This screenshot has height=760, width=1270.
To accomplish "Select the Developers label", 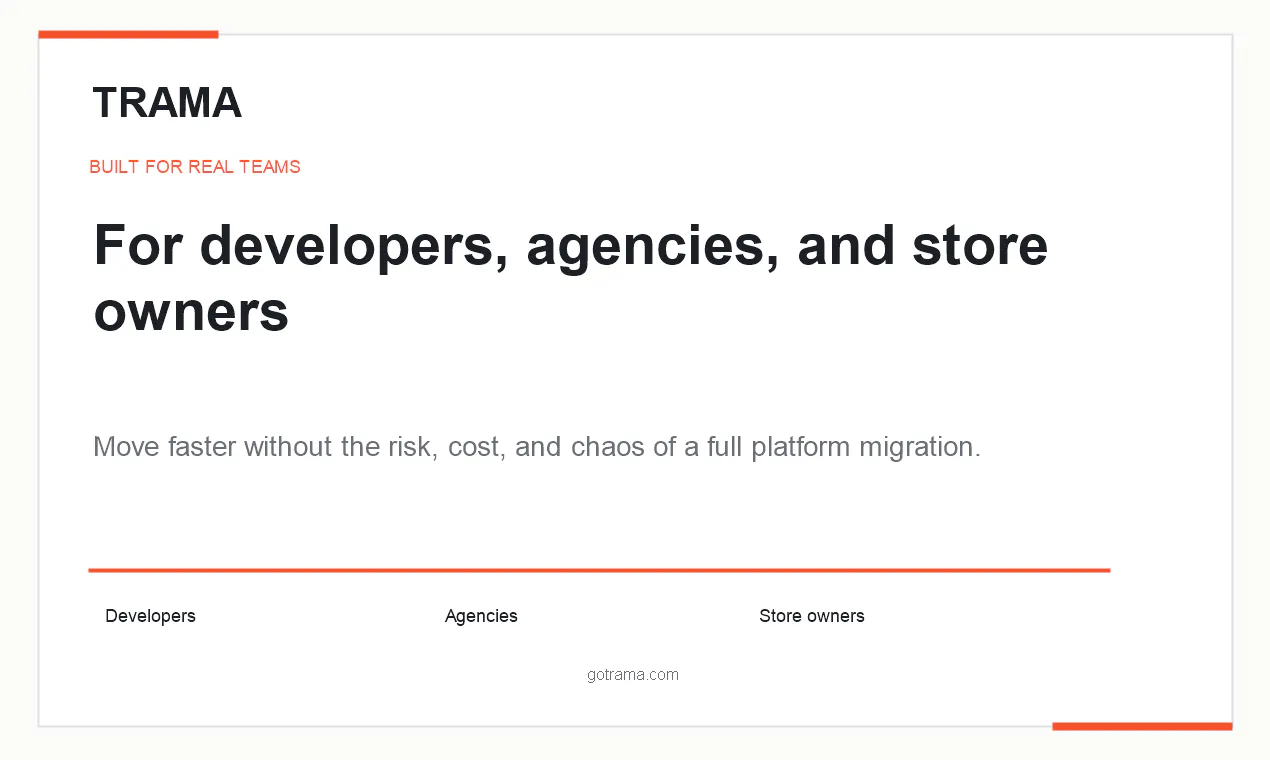I will coord(150,616).
